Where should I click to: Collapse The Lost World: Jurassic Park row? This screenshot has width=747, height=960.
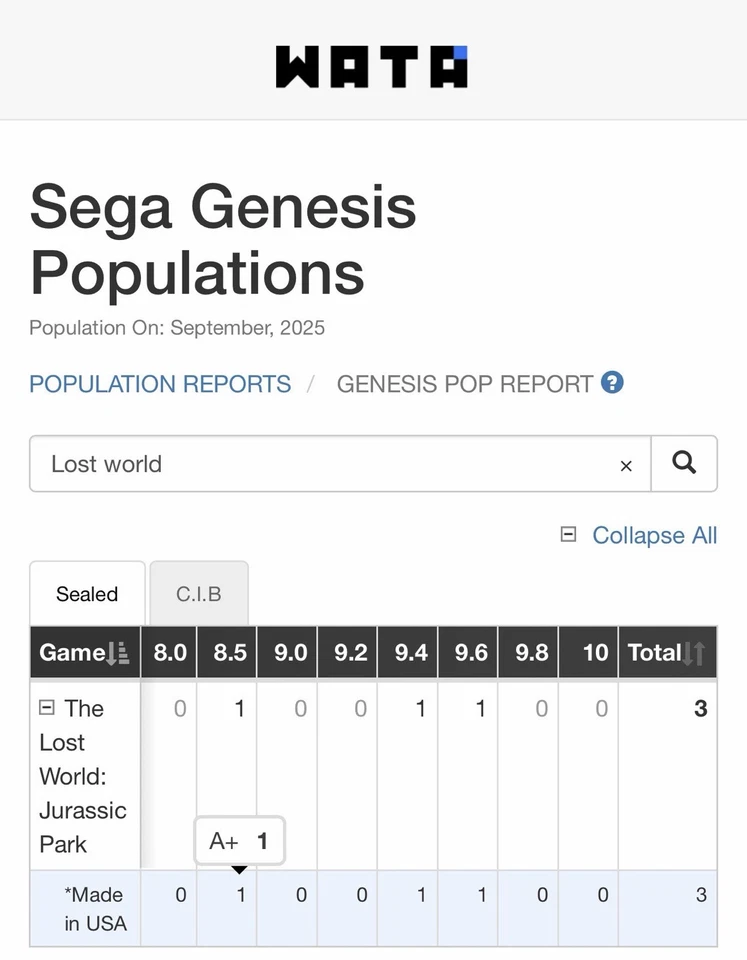(46, 708)
